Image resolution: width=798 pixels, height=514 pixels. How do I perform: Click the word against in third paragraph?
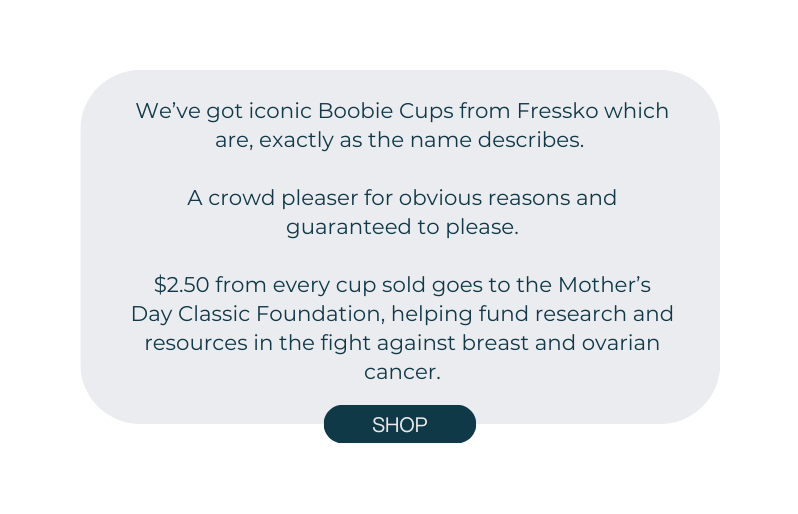coord(416,344)
